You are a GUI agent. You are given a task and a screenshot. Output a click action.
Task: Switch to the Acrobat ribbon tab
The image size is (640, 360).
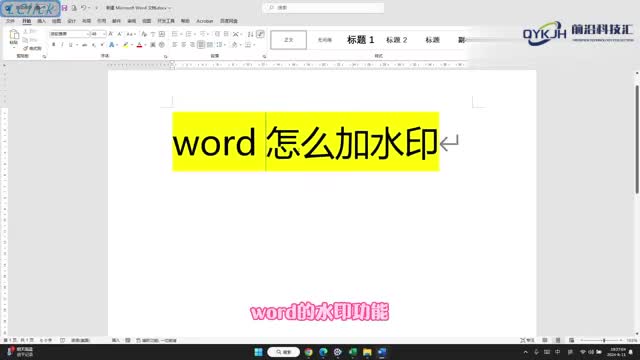pos(205,21)
